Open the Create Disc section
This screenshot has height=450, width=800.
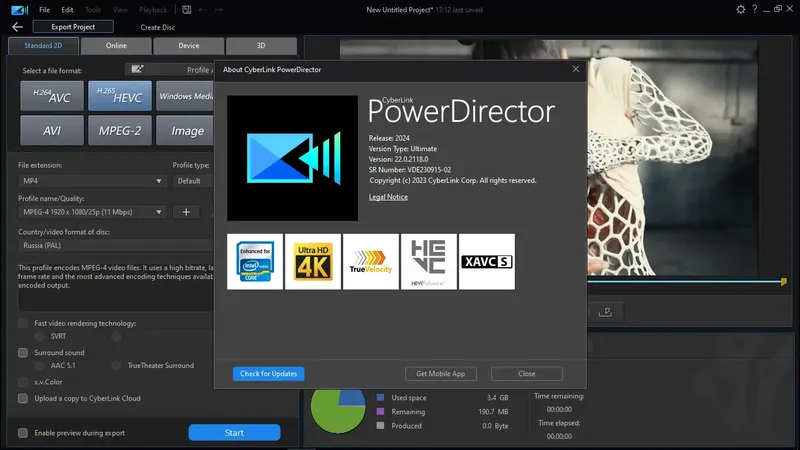(x=158, y=27)
